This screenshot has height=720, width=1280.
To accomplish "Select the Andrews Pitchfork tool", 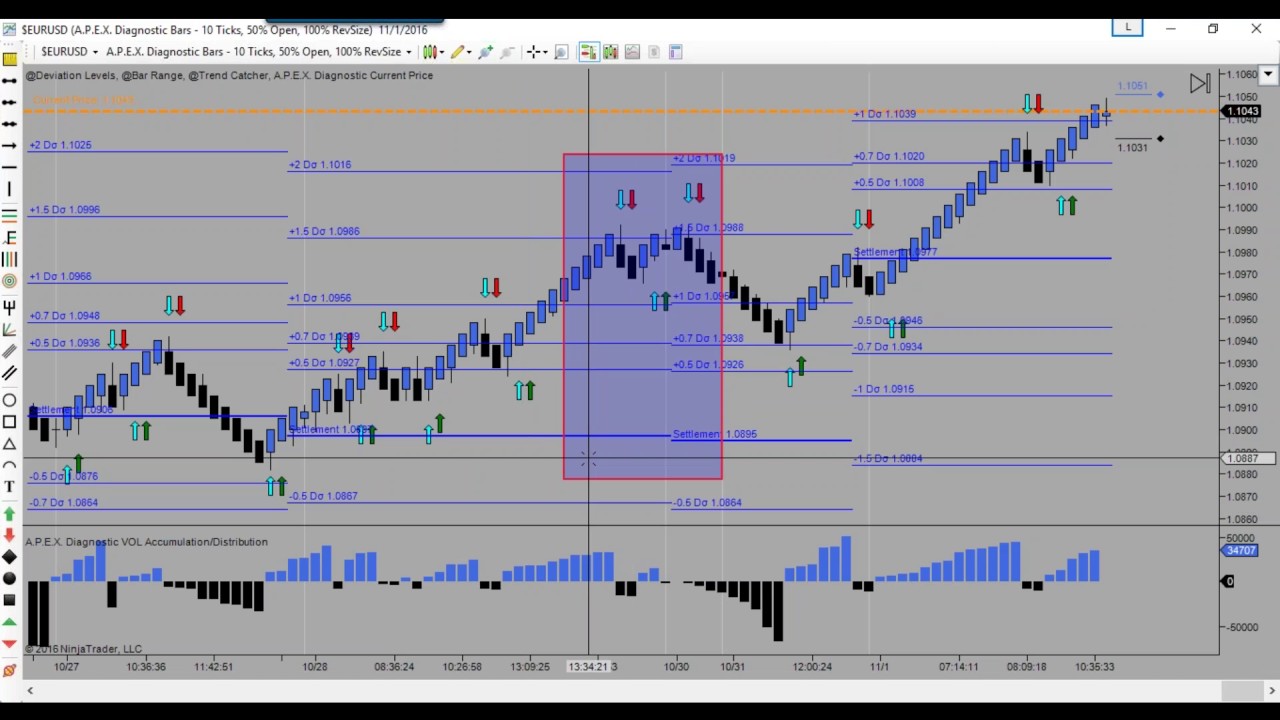I will pyautogui.click(x=9, y=307).
